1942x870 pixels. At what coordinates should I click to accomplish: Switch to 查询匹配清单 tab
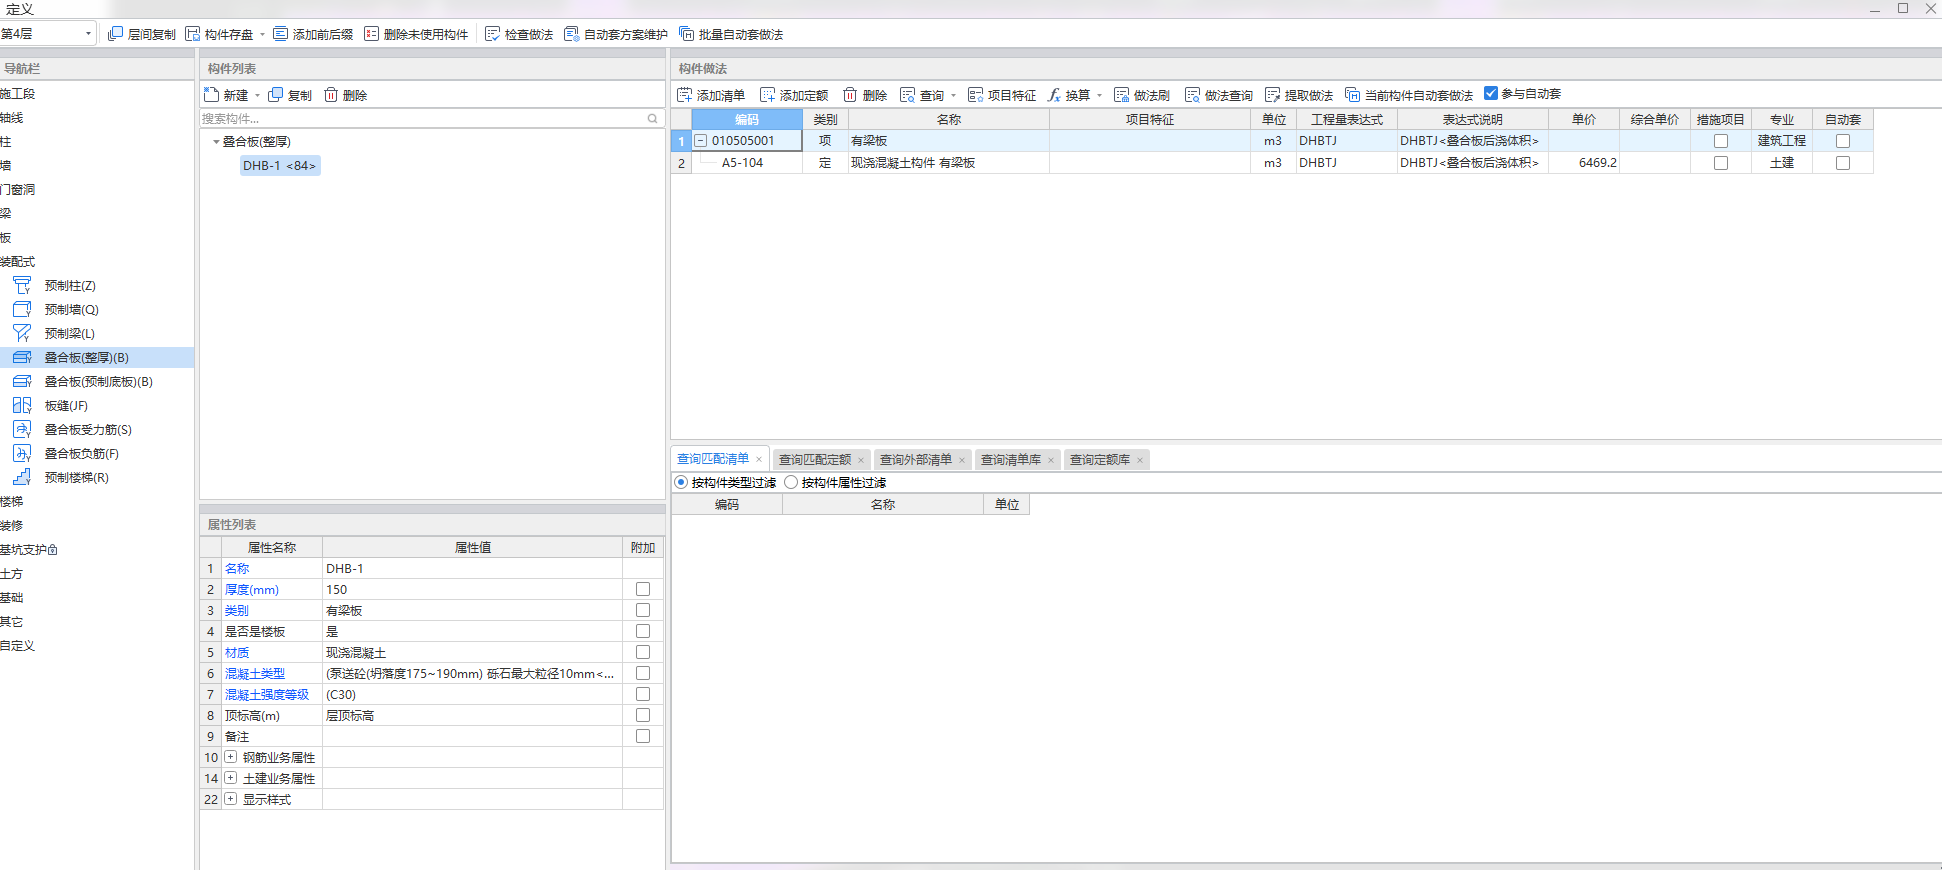713,459
